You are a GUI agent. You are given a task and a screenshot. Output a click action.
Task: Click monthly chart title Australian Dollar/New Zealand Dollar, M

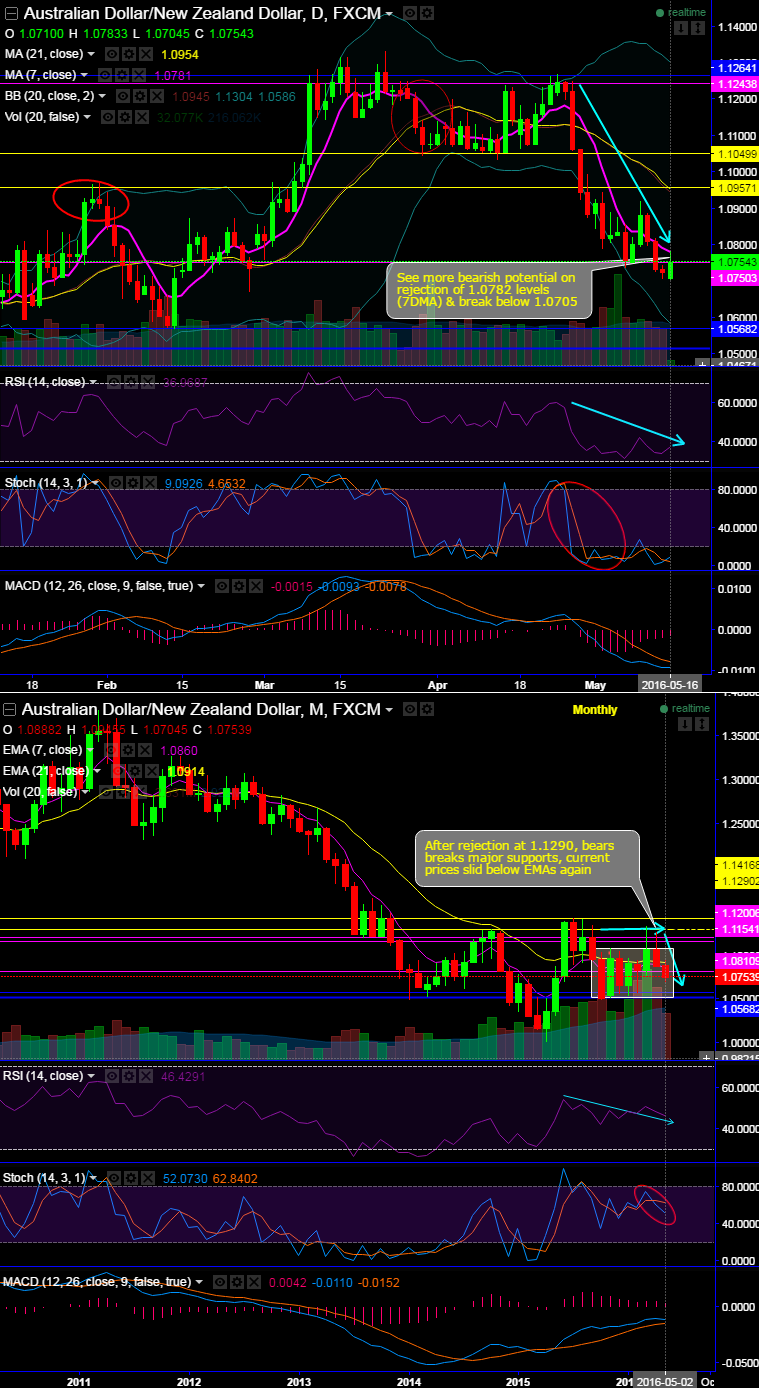(200, 709)
